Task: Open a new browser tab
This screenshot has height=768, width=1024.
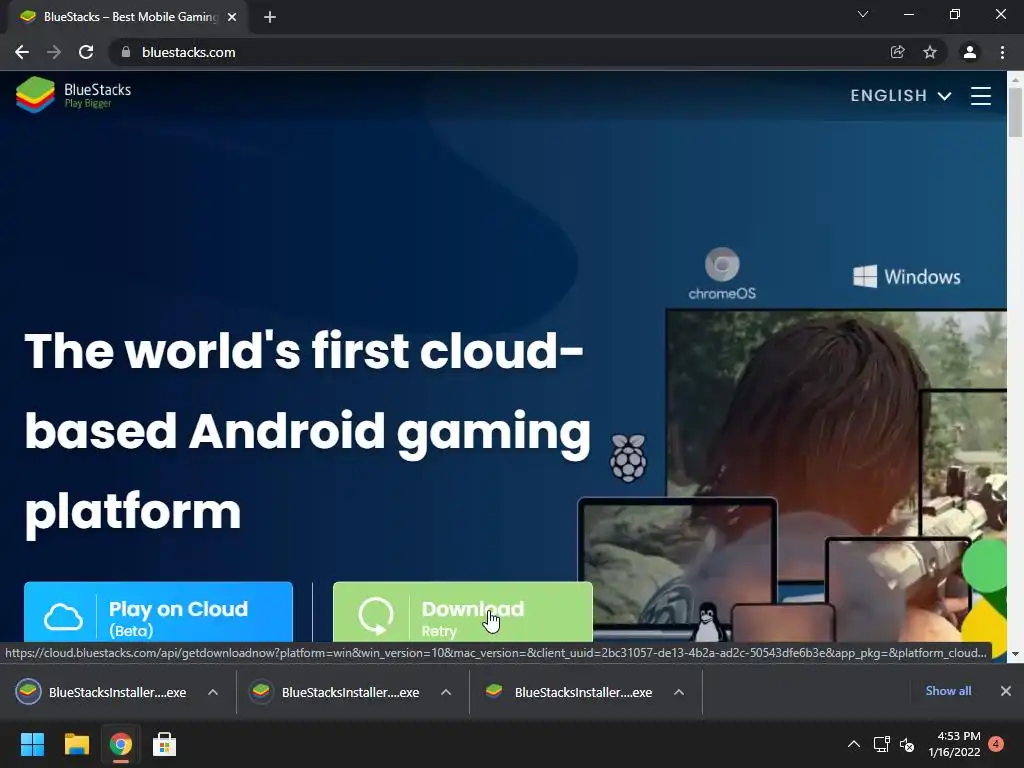Action: coord(270,17)
